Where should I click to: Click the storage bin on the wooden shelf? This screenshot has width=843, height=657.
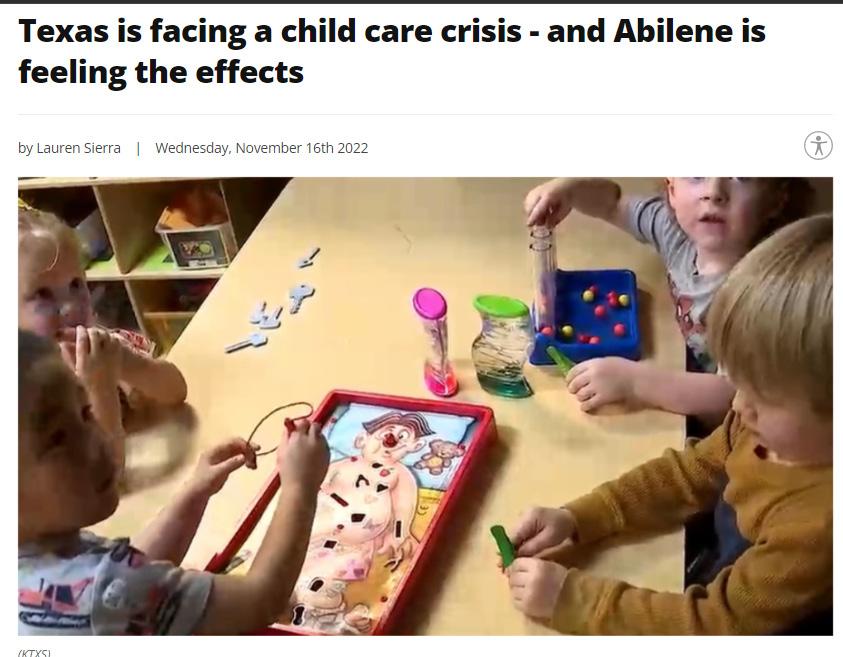(197, 239)
